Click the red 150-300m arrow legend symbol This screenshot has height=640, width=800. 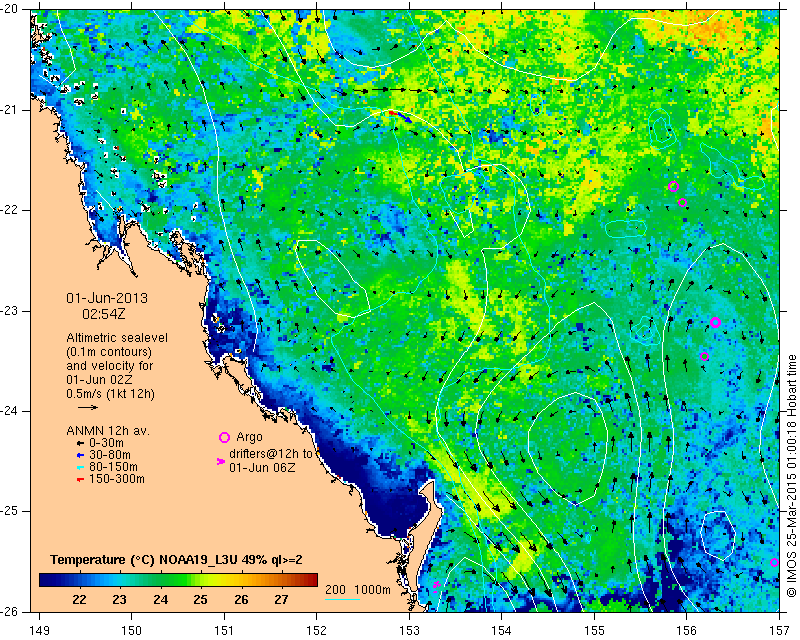click(80, 479)
